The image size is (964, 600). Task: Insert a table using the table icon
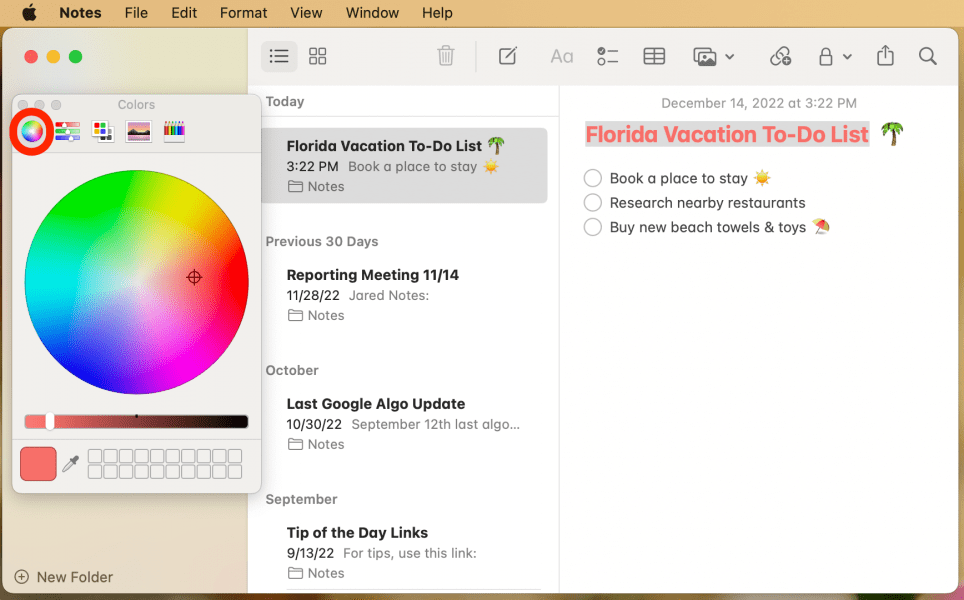(x=654, y=56)
